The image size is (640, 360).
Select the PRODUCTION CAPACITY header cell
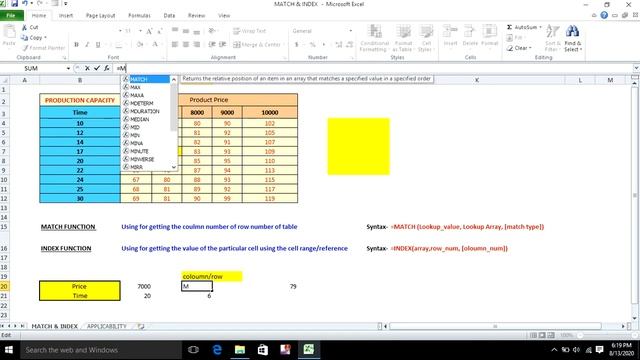[x=80, y=100]
